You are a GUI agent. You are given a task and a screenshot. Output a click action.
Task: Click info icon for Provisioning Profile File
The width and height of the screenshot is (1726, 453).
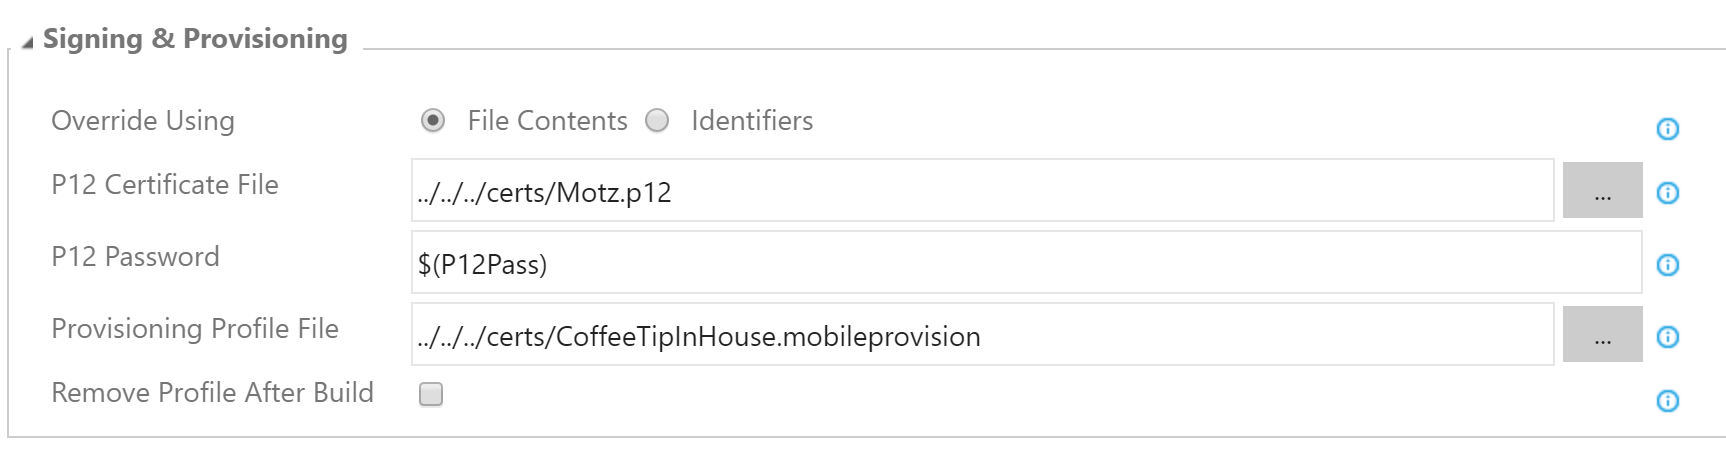(1667, 337)
